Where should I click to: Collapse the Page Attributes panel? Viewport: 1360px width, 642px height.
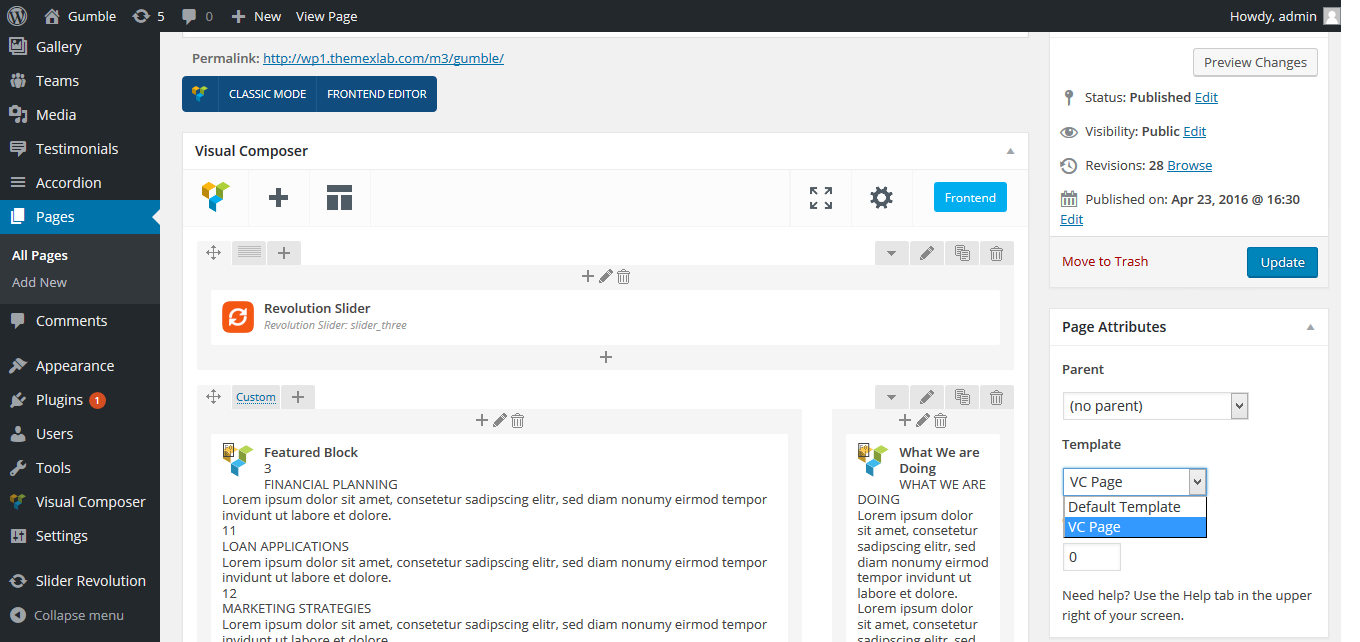[x=1310, y=327]
